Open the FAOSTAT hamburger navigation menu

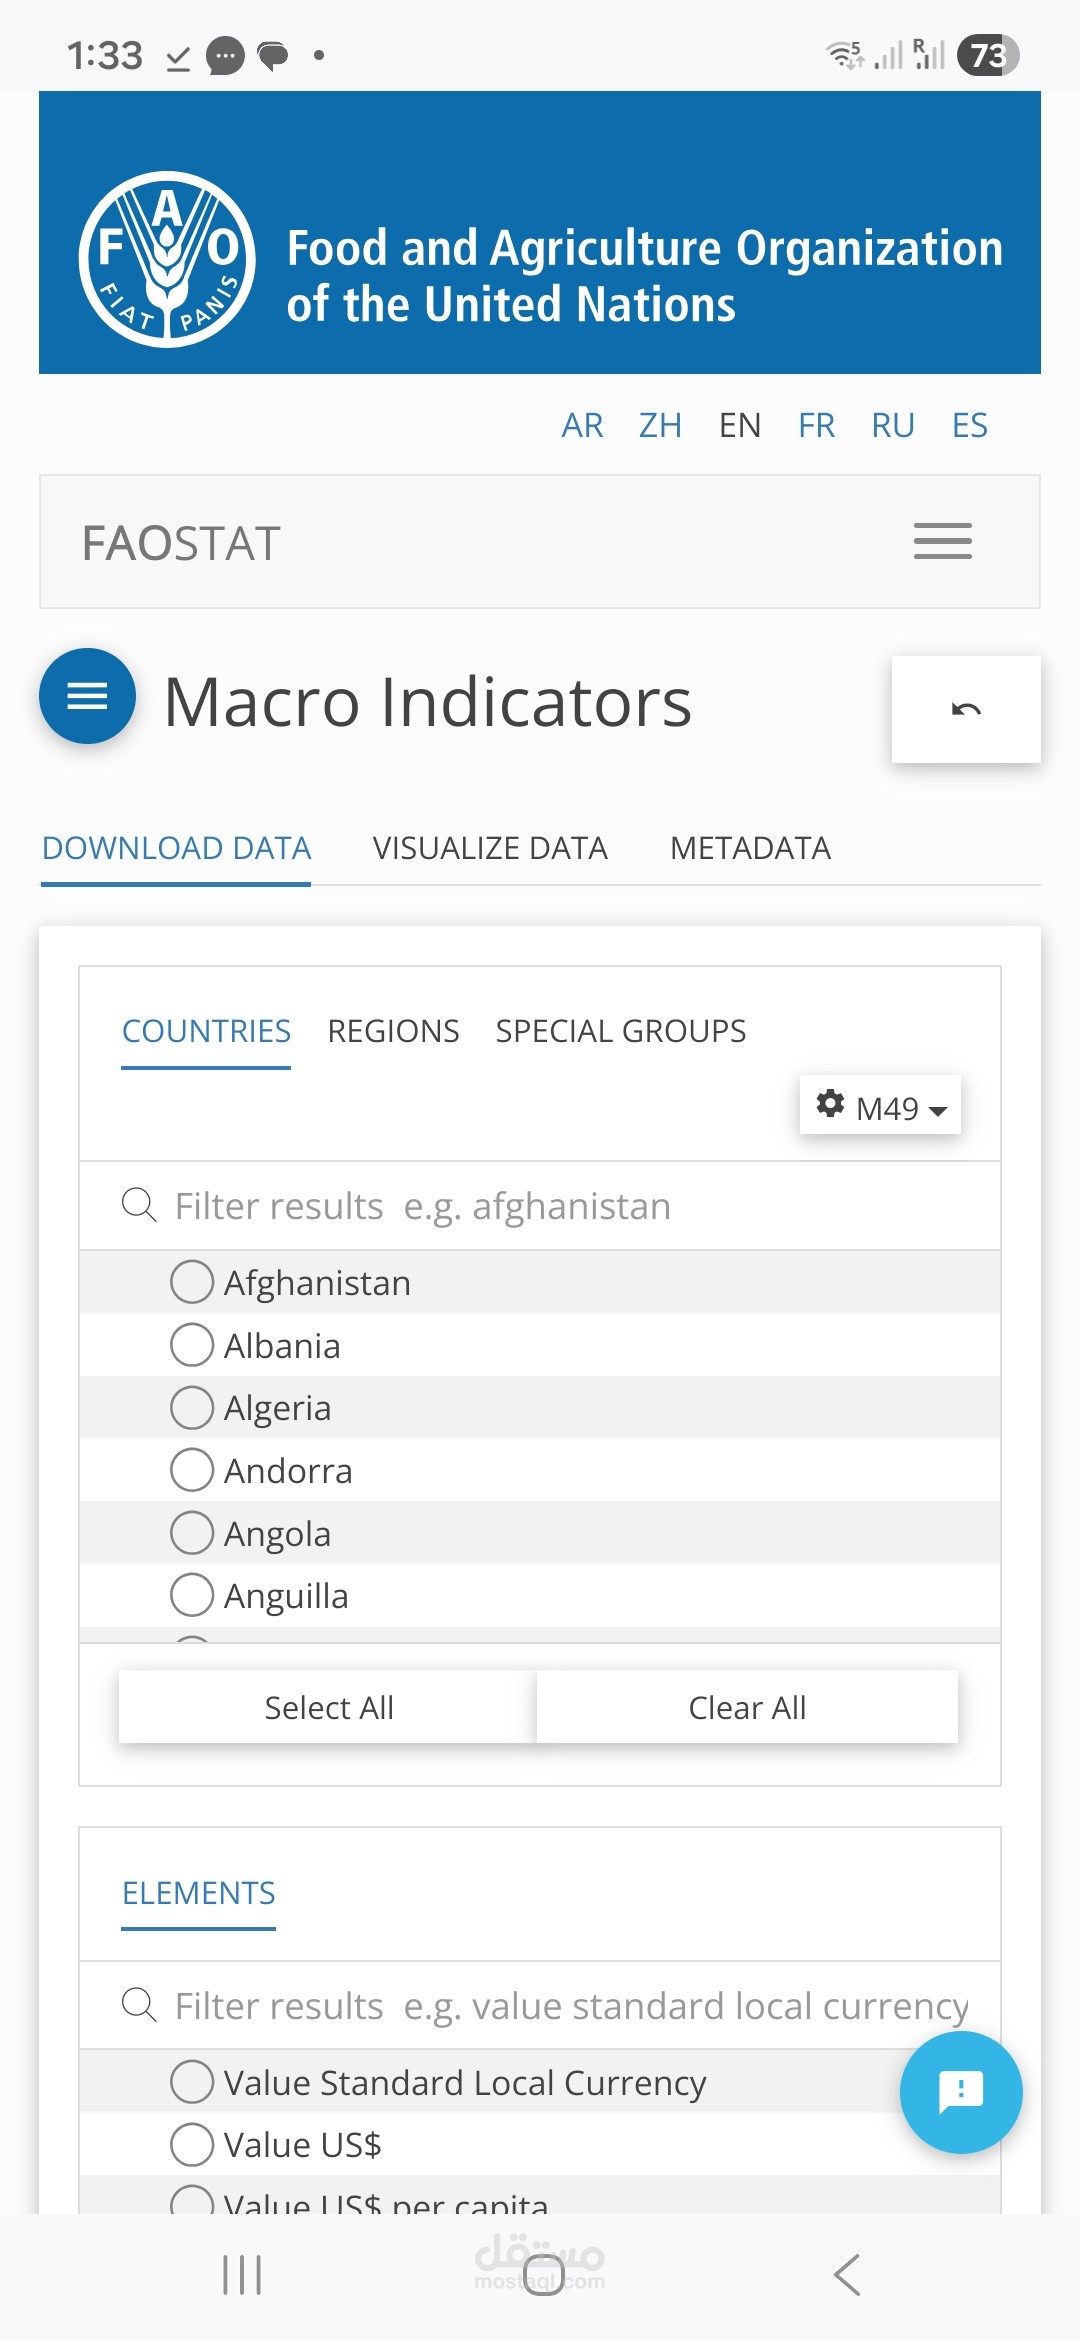pos(942,541)
